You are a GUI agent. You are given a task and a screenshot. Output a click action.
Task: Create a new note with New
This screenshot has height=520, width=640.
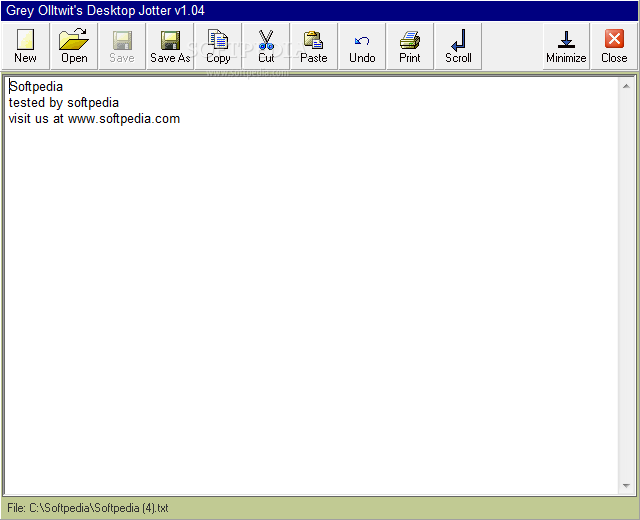coord(25,46)
